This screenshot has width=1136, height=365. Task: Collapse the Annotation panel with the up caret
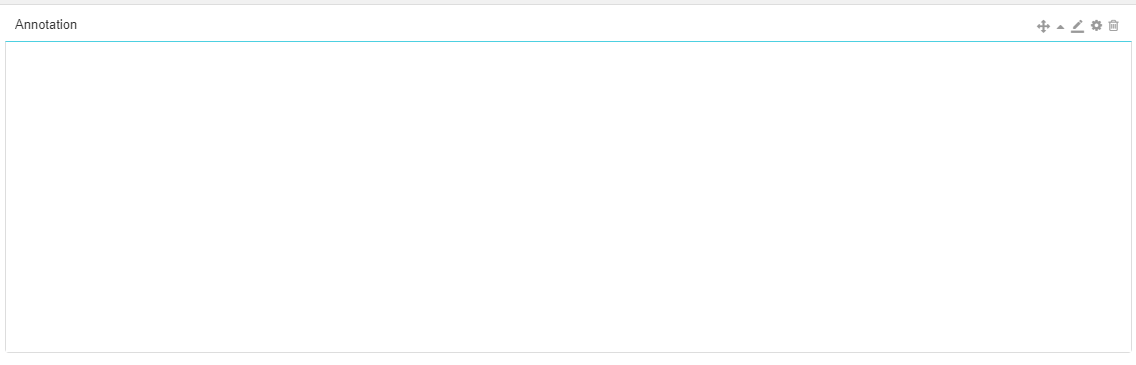1061,27
